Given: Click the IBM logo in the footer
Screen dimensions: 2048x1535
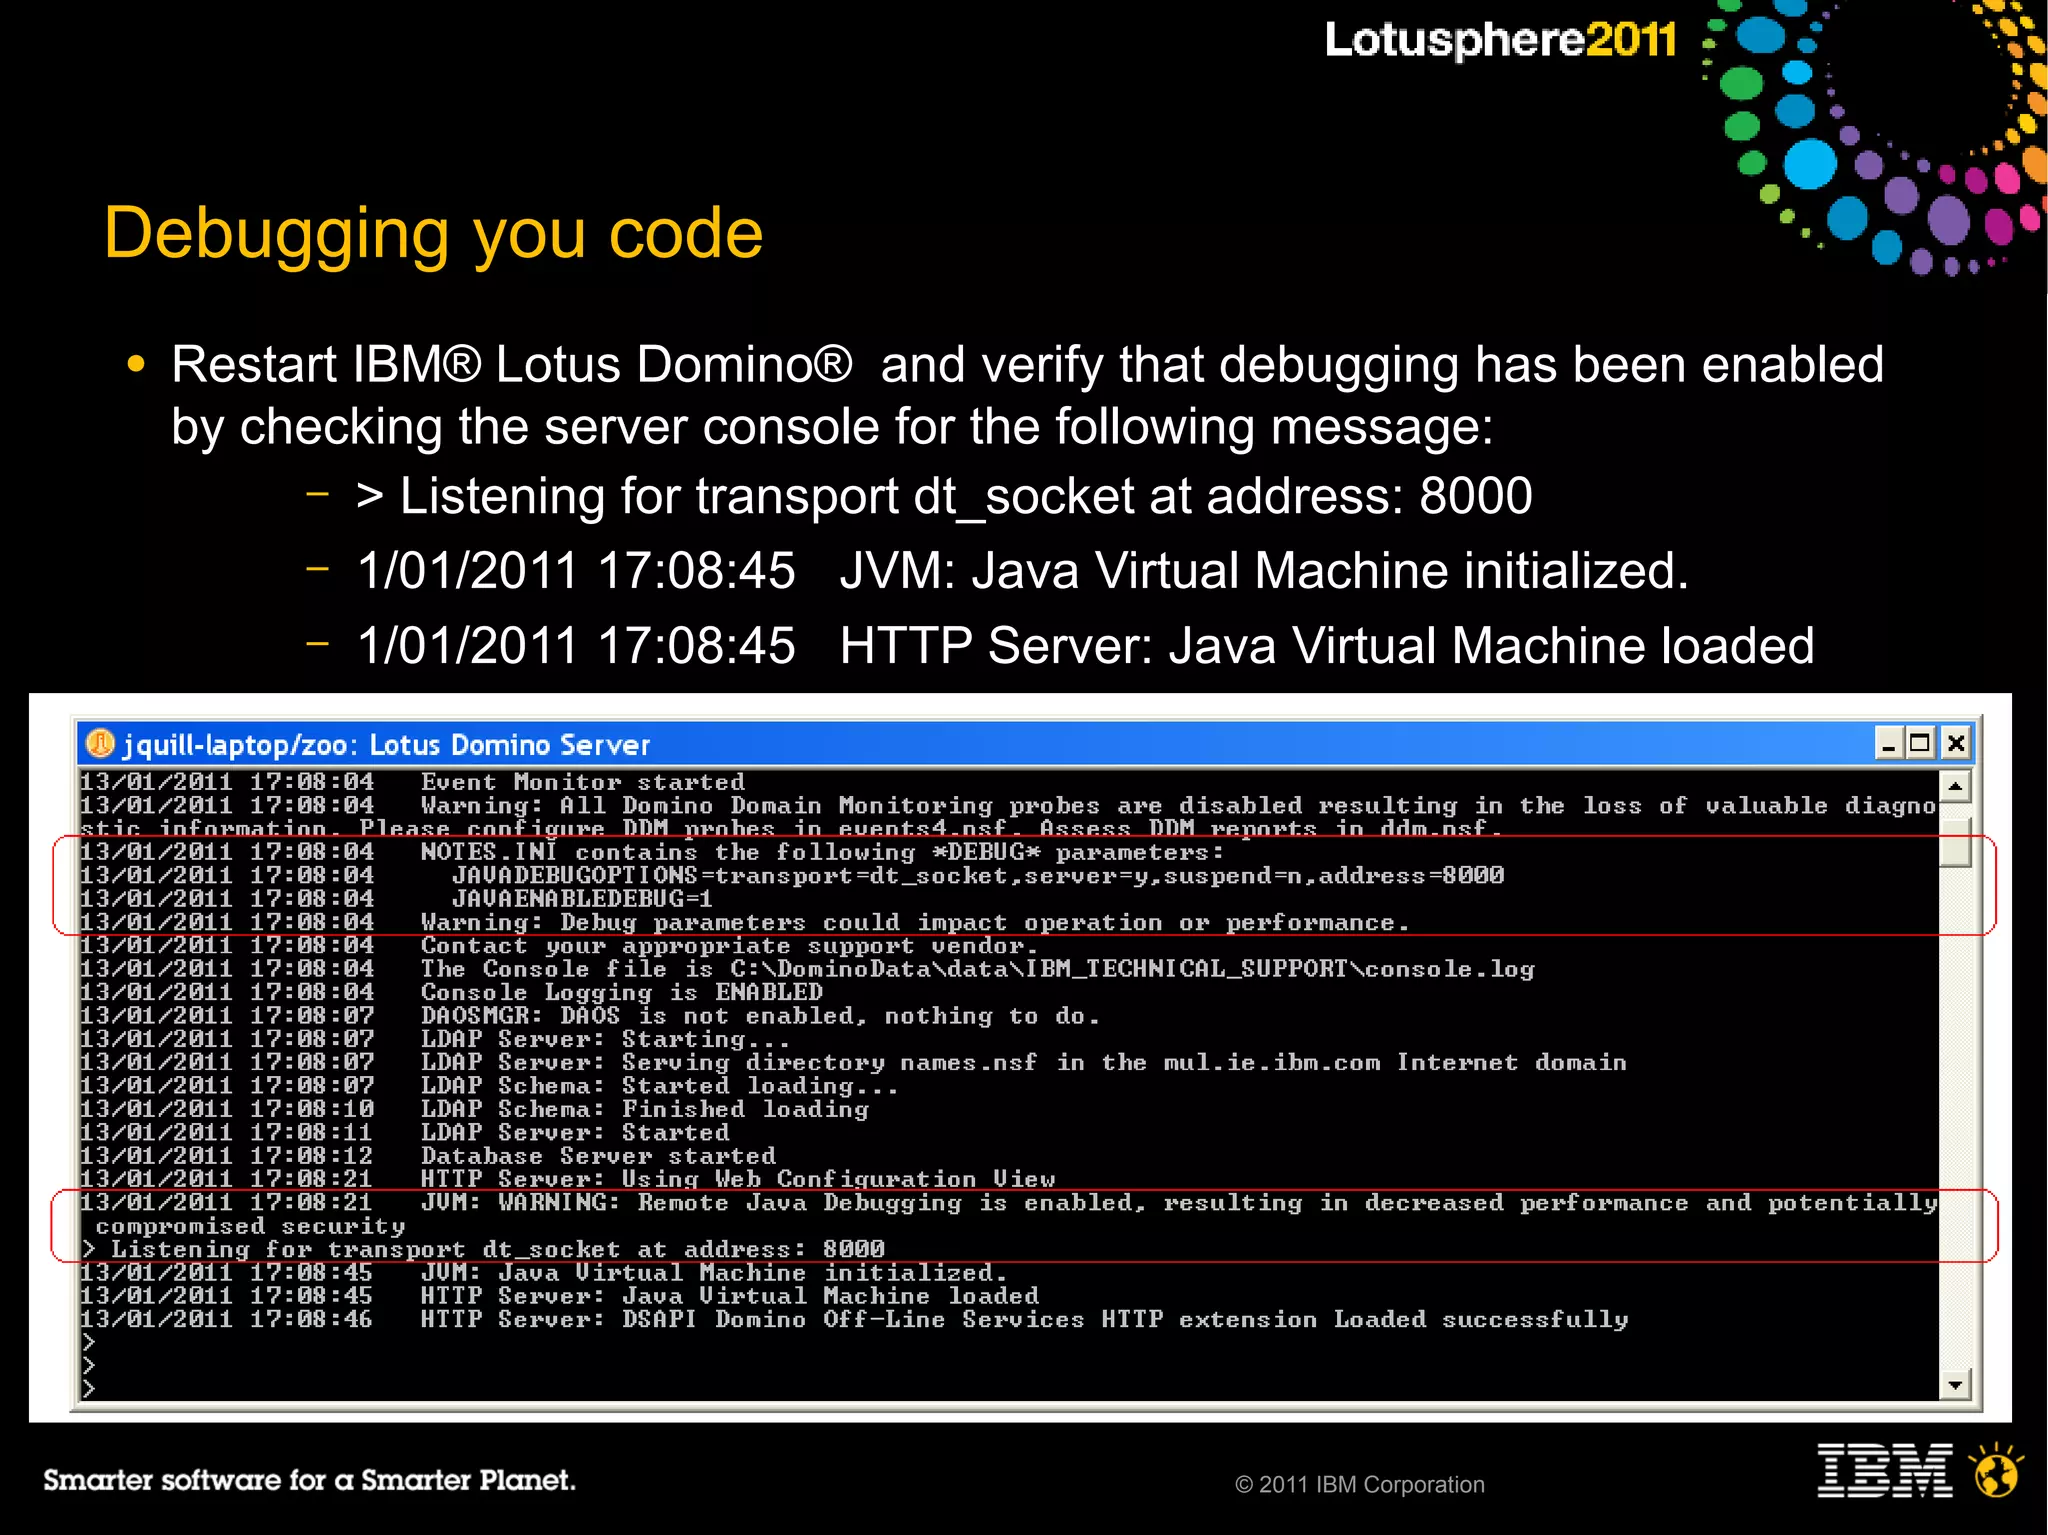Looking at the screenshot, I should pyautogui.click(x=1884, y=1470).
